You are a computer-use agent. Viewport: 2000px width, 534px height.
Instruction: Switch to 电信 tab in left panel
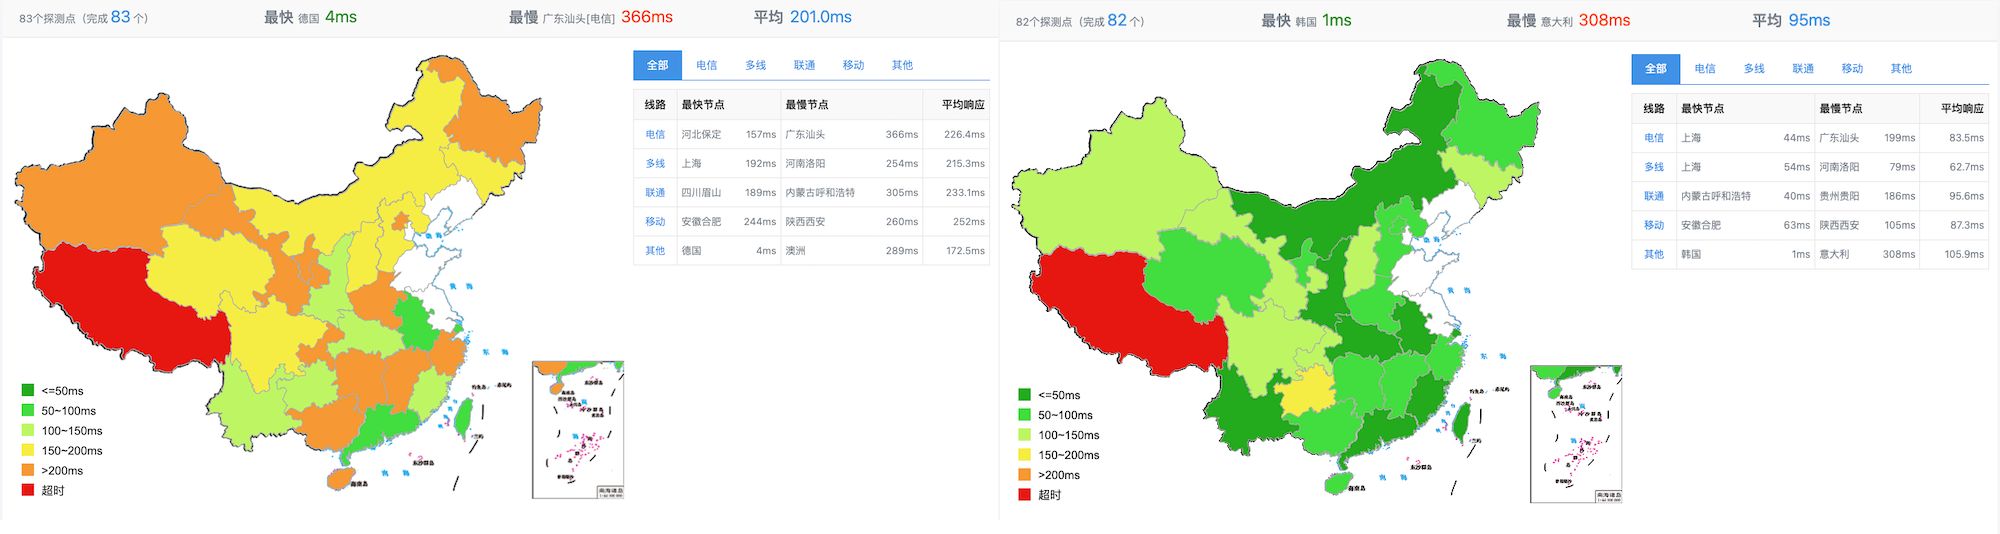(707, 65)
